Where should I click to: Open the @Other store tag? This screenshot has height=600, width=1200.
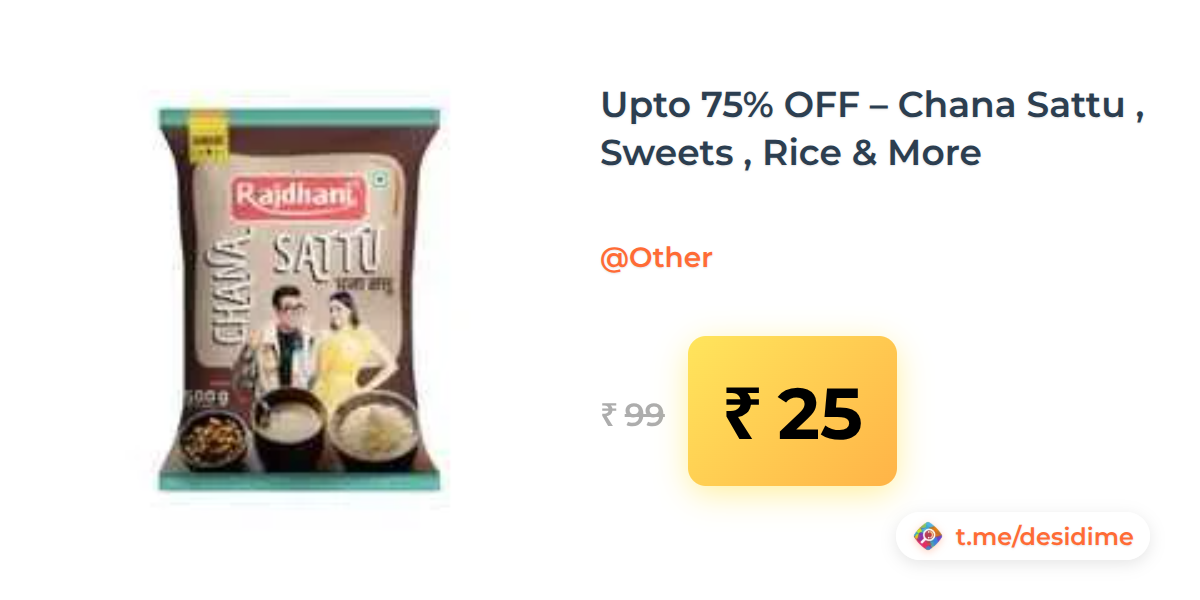click(x=656, y=258)
